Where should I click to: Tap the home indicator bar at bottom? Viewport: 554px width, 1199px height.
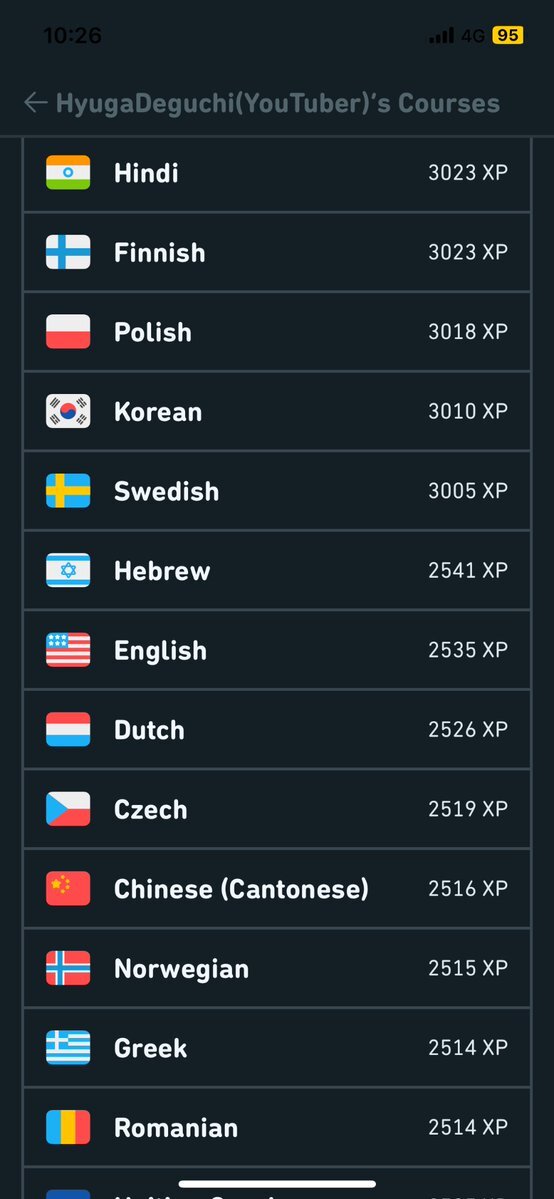(277, 1184)
